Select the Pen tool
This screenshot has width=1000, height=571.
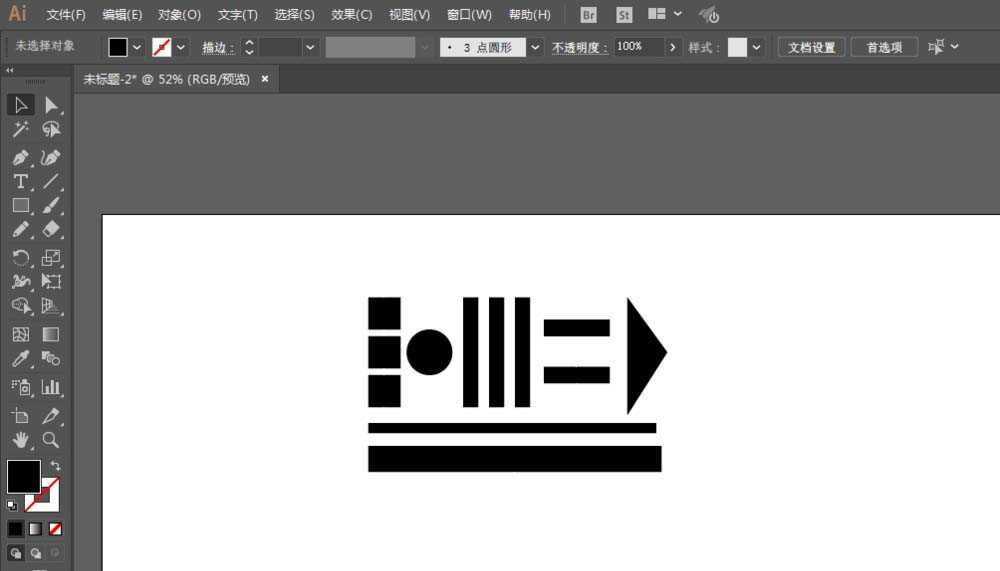tap(20, 157)
